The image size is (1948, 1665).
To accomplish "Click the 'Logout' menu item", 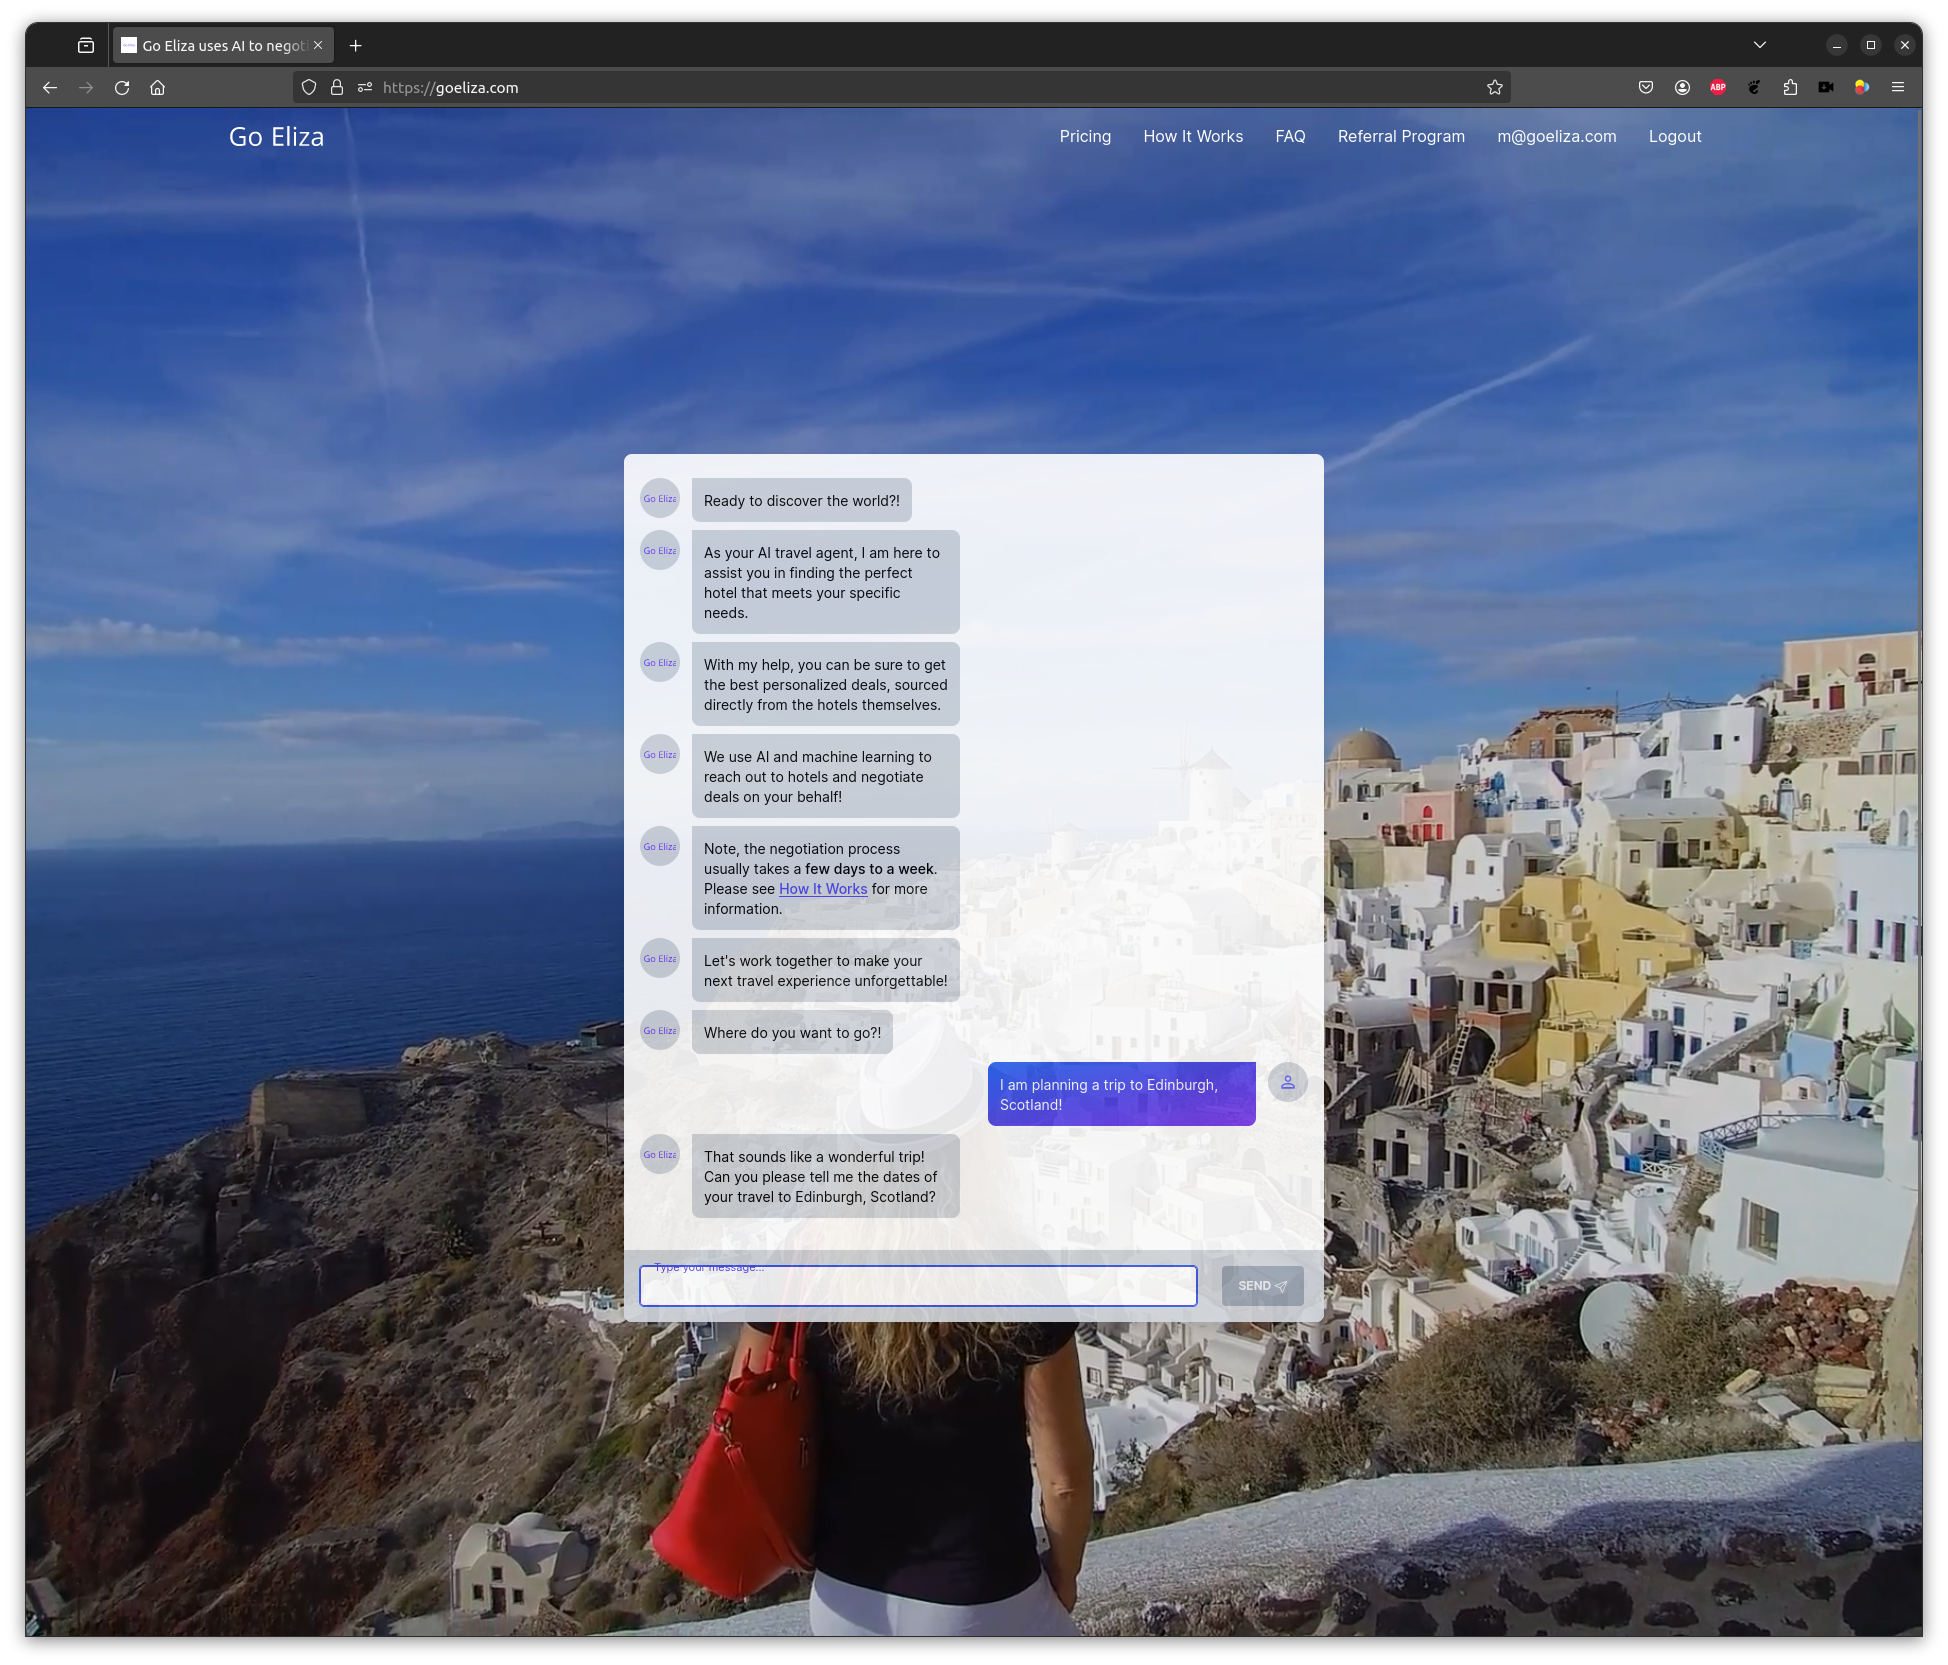I will point(1674,135).
